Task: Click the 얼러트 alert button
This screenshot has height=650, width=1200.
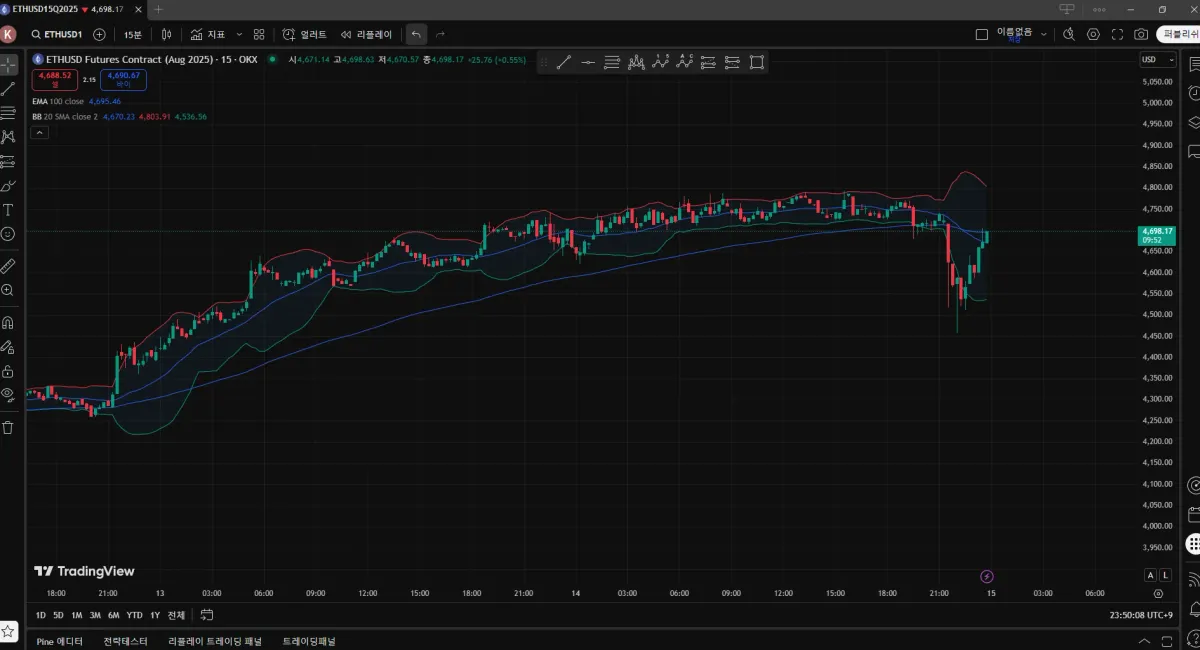Action: [x=305, y=34]
